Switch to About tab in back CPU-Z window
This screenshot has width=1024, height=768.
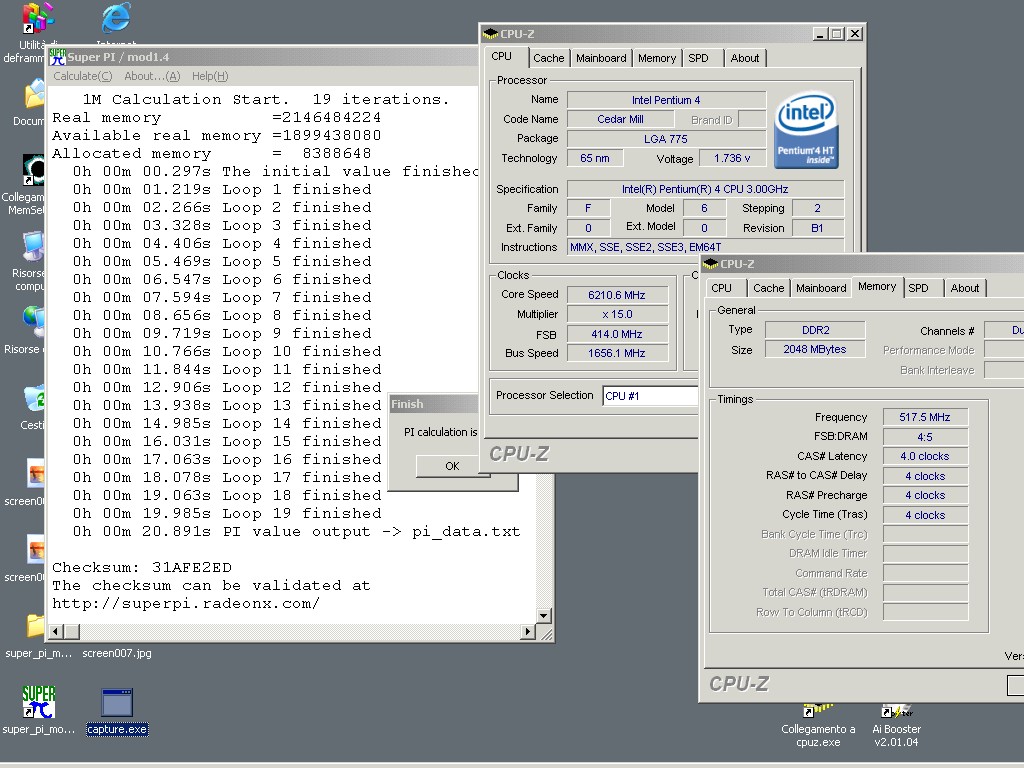click(x=744, y=58)
